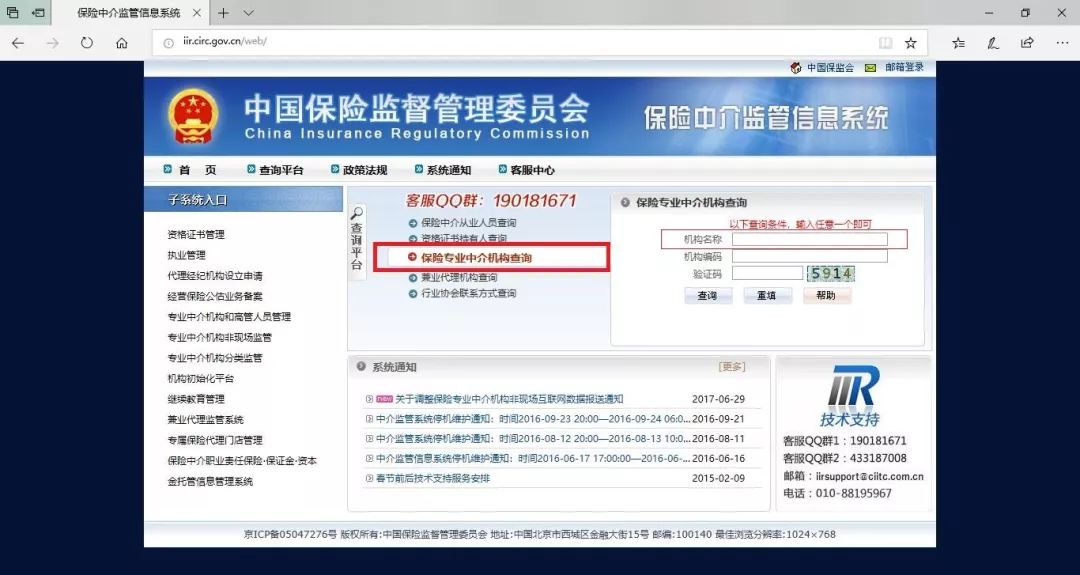Open 保险中介职业责任保险·保证金·资本 subsystem

pos(242,461)
